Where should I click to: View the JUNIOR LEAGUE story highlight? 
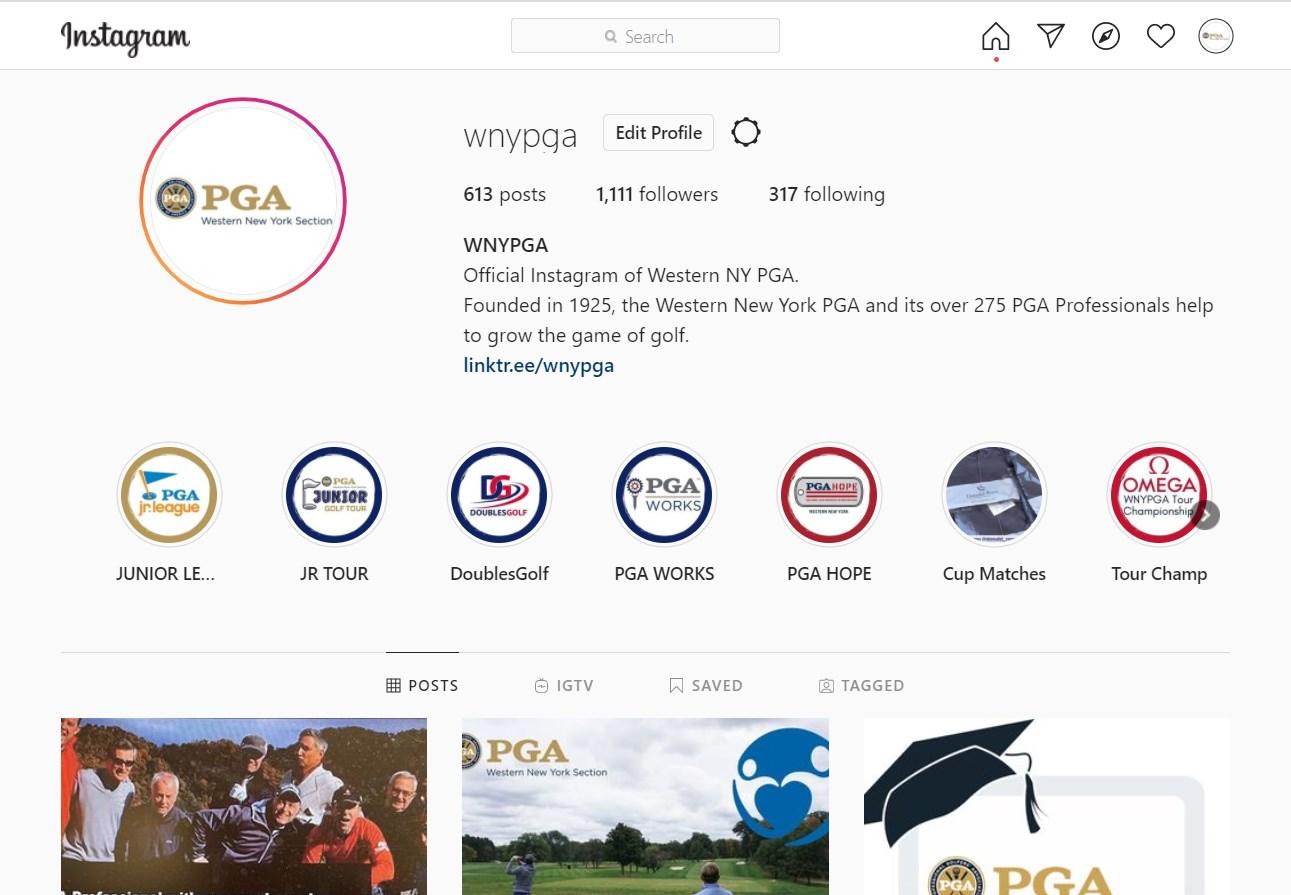(169, 494)
